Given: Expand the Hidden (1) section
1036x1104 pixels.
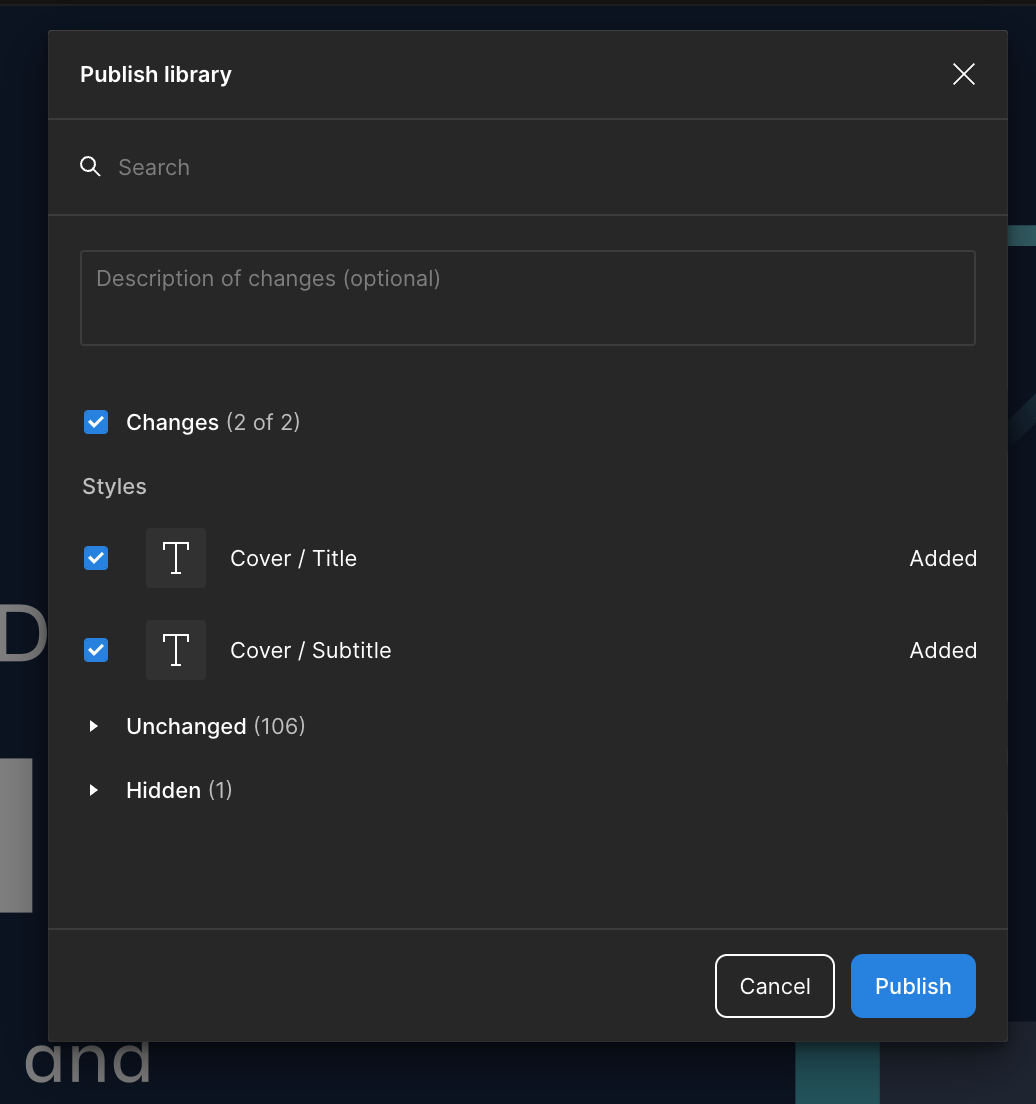Looking at the screenshot, I should [94, 790].
